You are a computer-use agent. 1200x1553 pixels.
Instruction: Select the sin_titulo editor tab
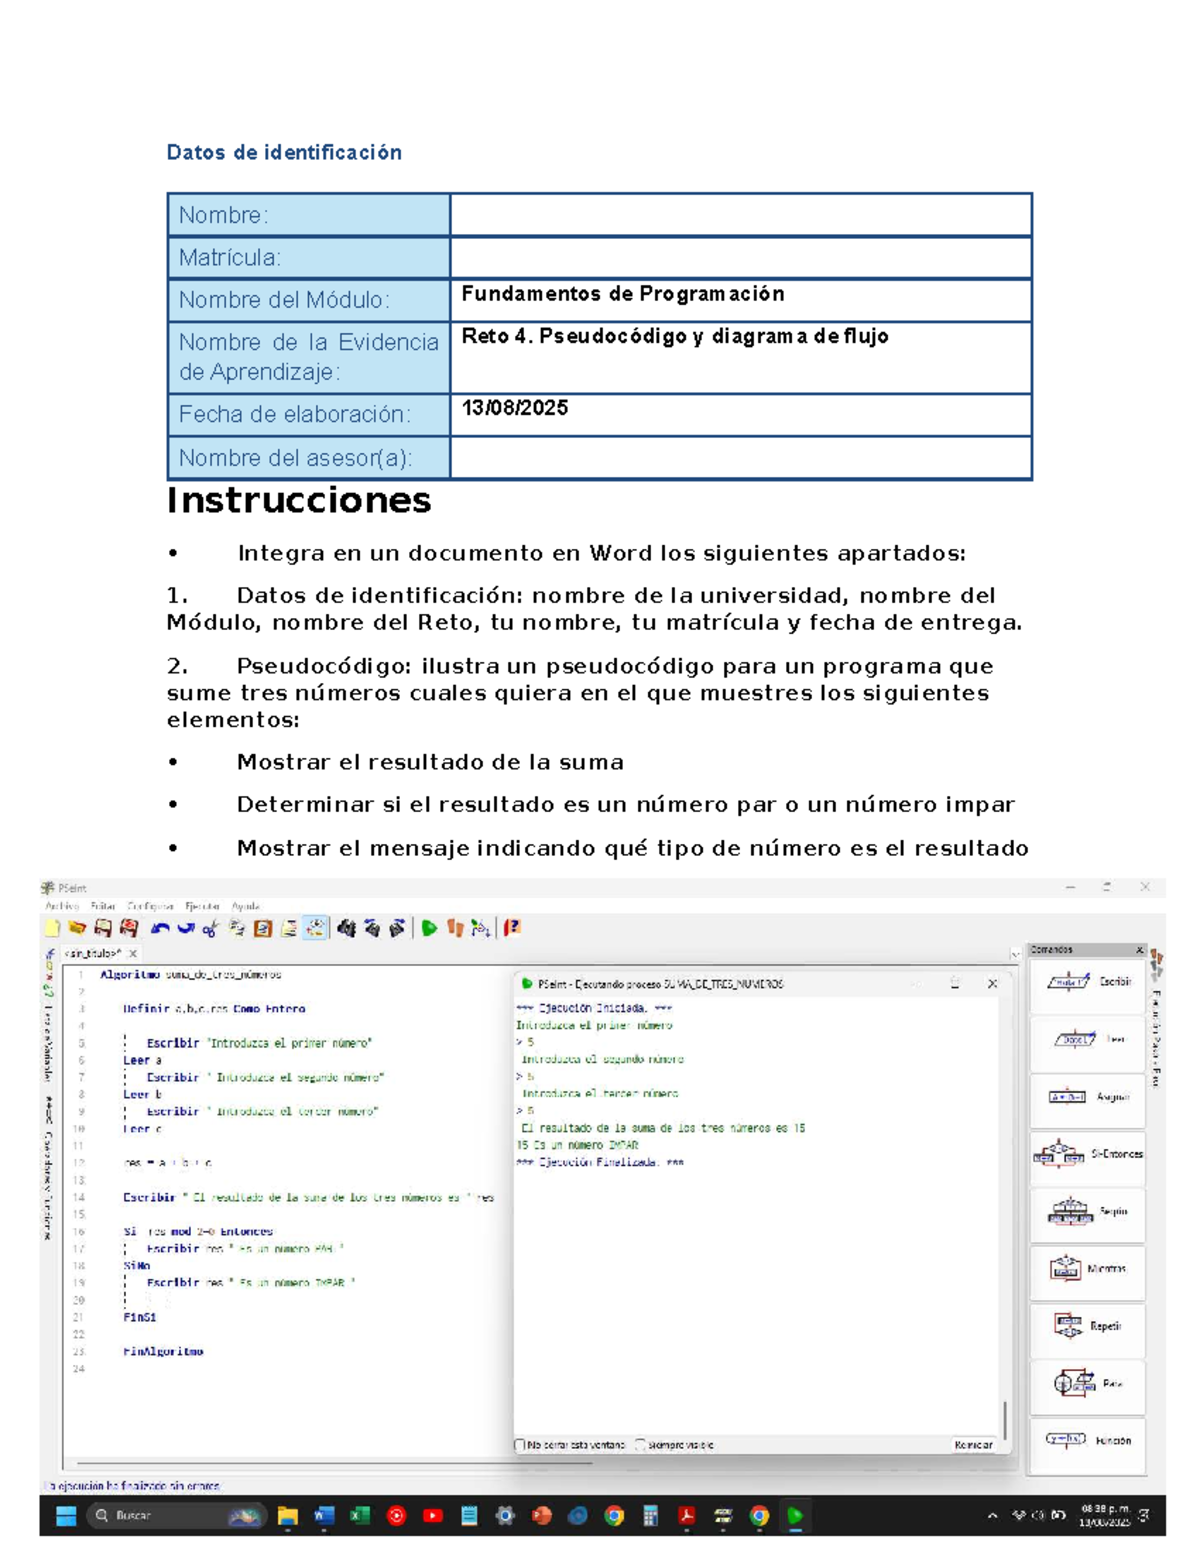(92, 955)
